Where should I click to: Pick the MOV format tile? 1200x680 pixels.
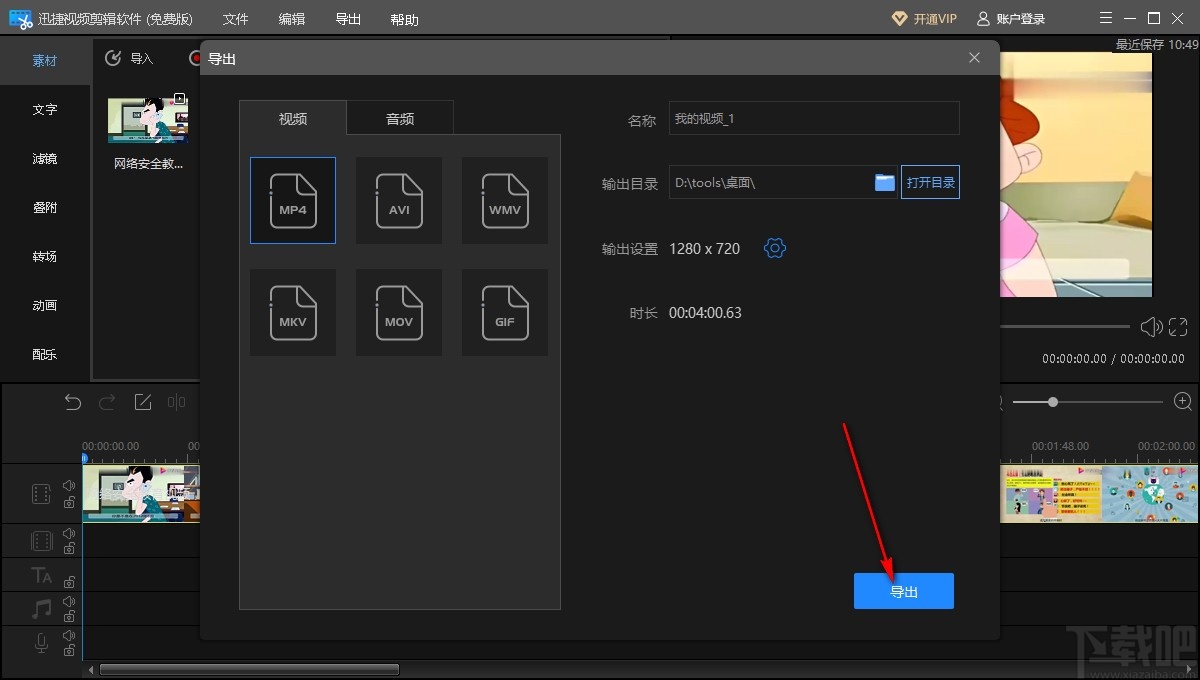tap(399, 312)
